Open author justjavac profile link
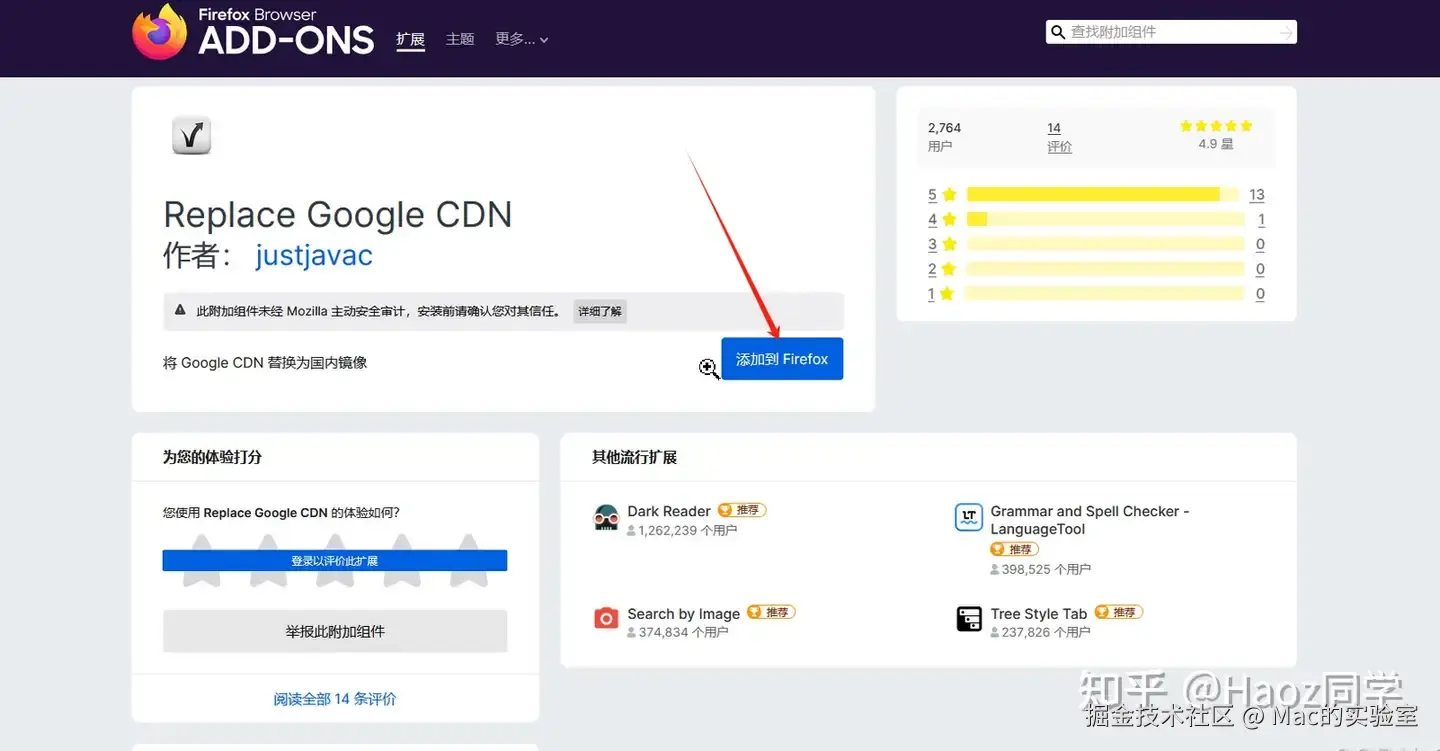 314,255
